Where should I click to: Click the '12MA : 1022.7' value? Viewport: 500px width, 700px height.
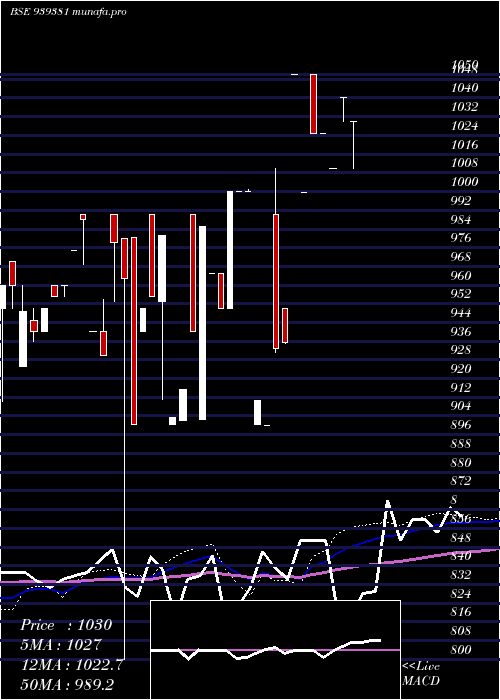[x=72, y=665]
